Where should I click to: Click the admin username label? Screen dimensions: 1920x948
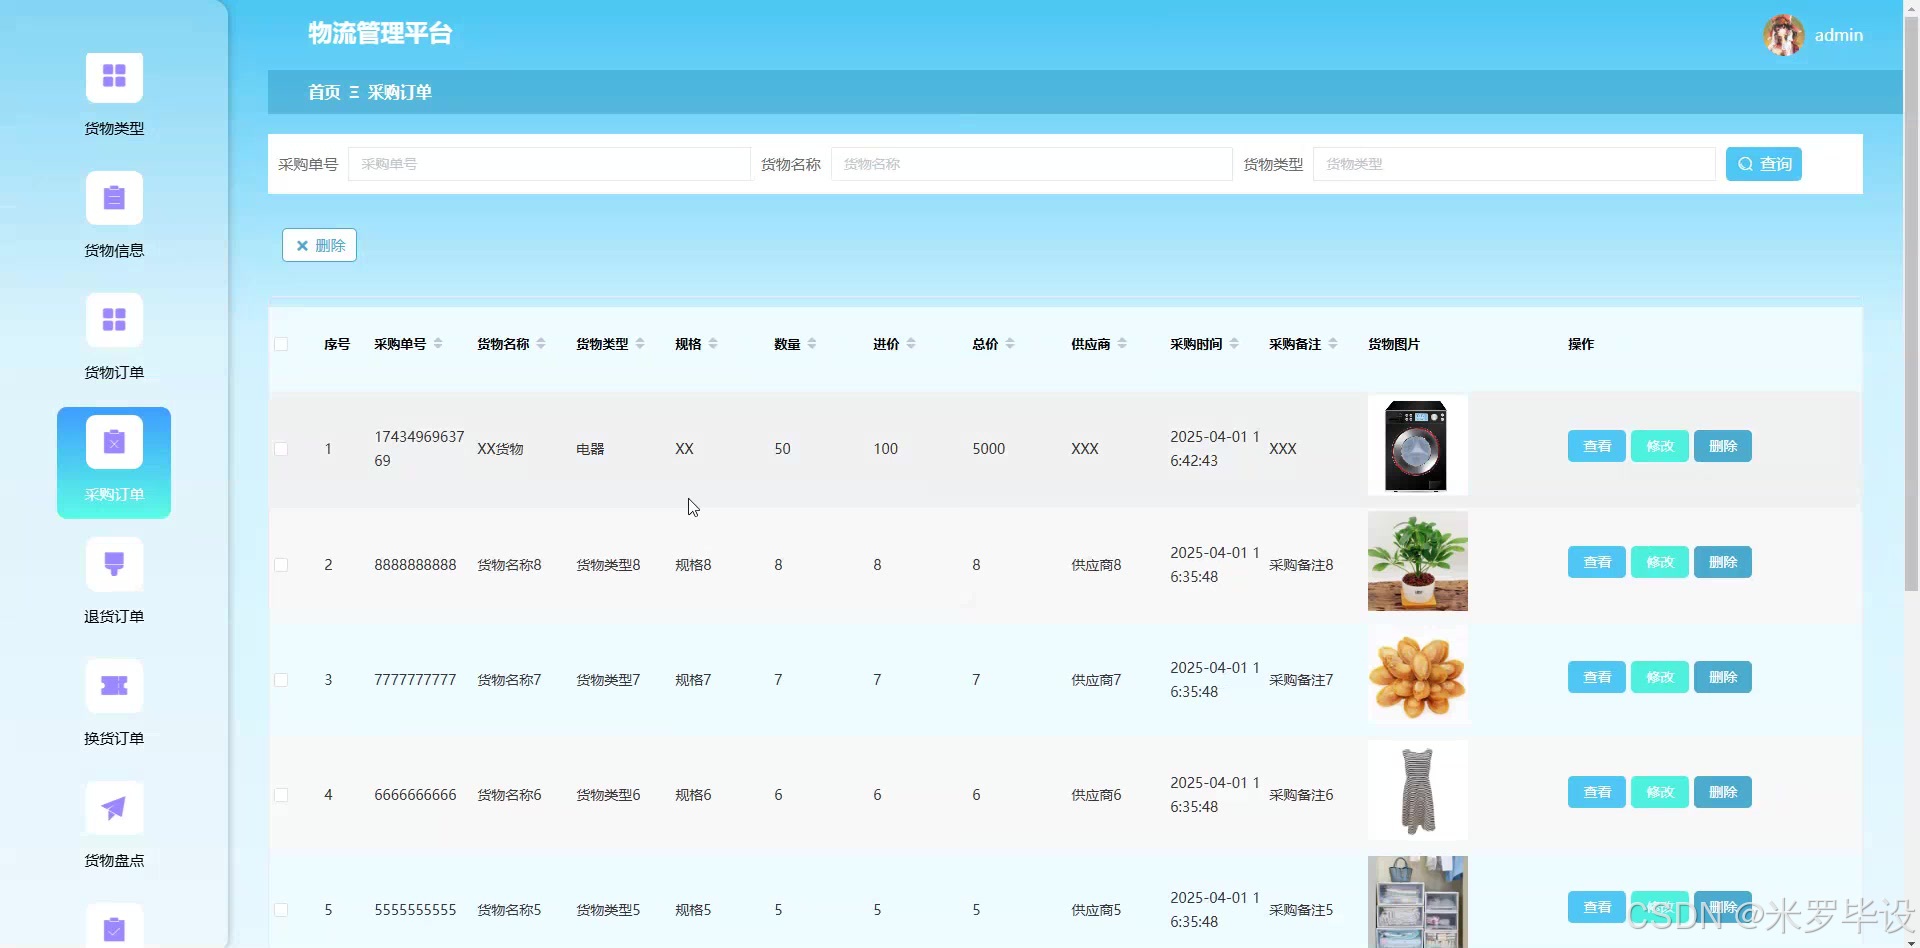pyautogui.click(x=1839, y=35)
